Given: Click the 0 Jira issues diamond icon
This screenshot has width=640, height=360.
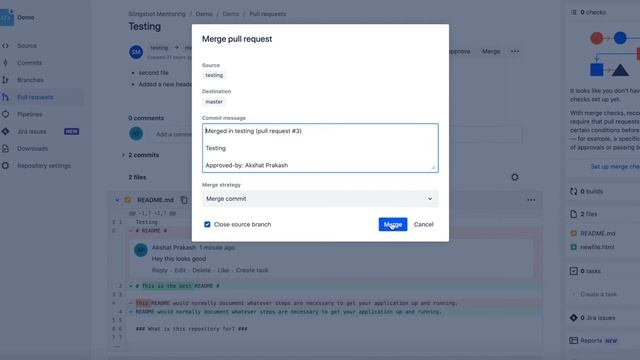Looking at the screenshot, I should pyautogui.click(x=573, y=318).
